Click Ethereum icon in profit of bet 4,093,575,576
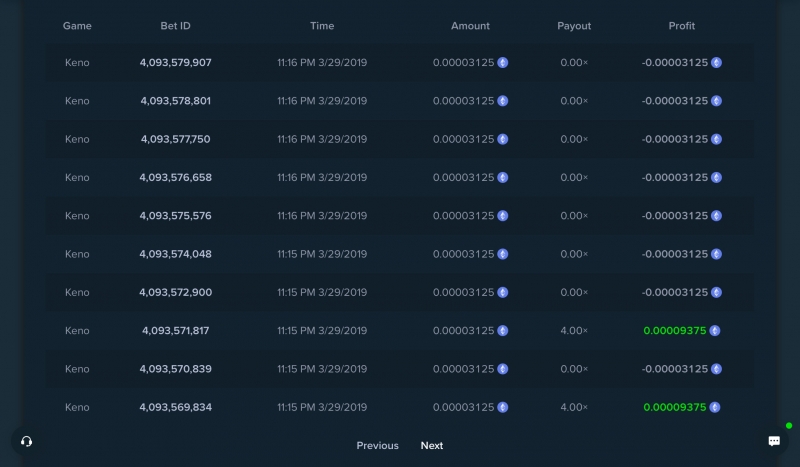The image size is (800, 467). (x=716, y=215)
